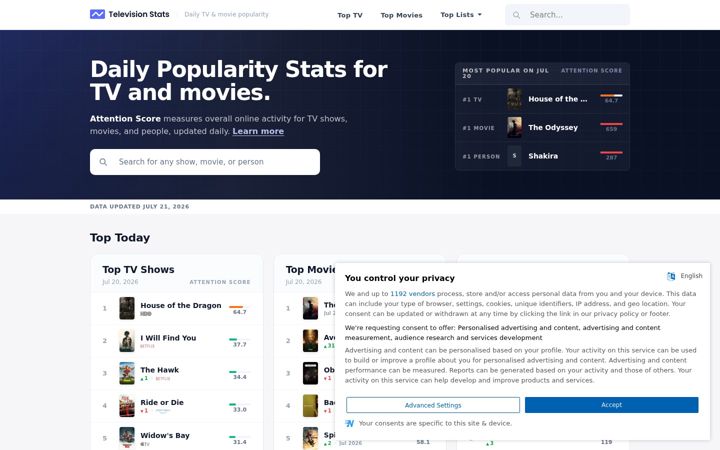Click House of the Dragon poster in Top TV Shows

pyautogui.click(x=127, y=308)
